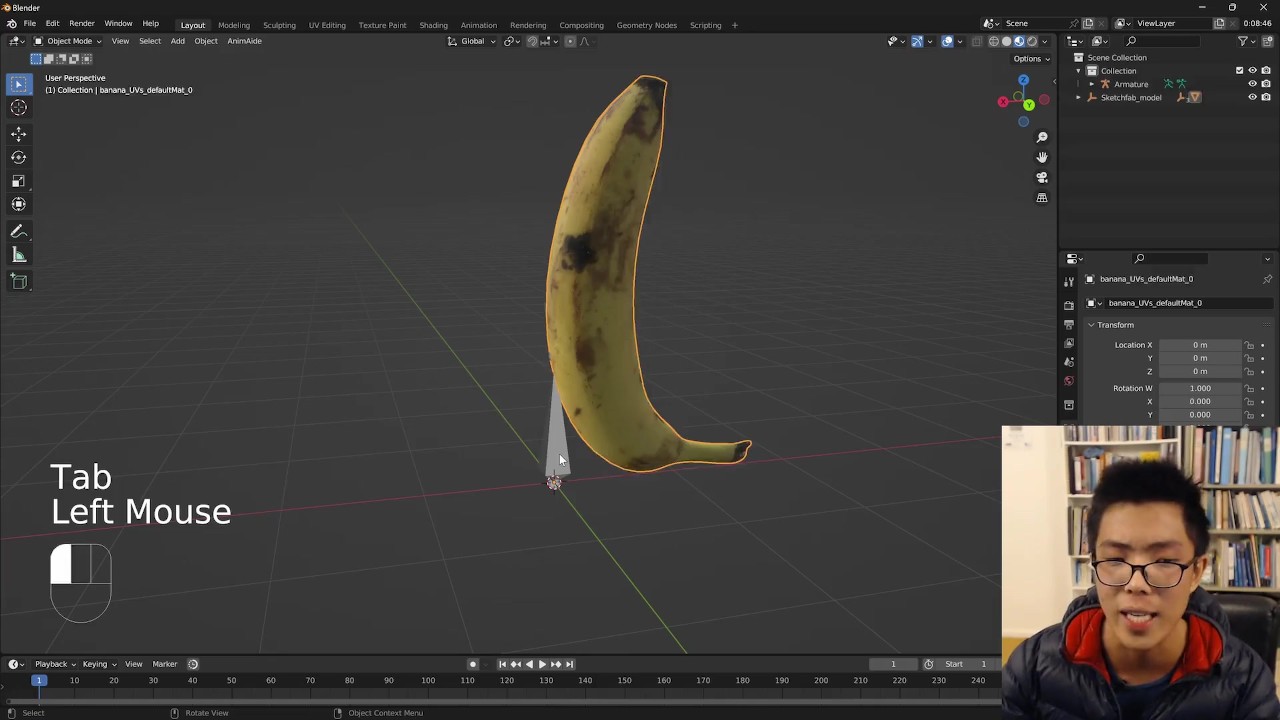
Task: Switch to the Sculpting workspace tab
Action: tap(279, 25)
